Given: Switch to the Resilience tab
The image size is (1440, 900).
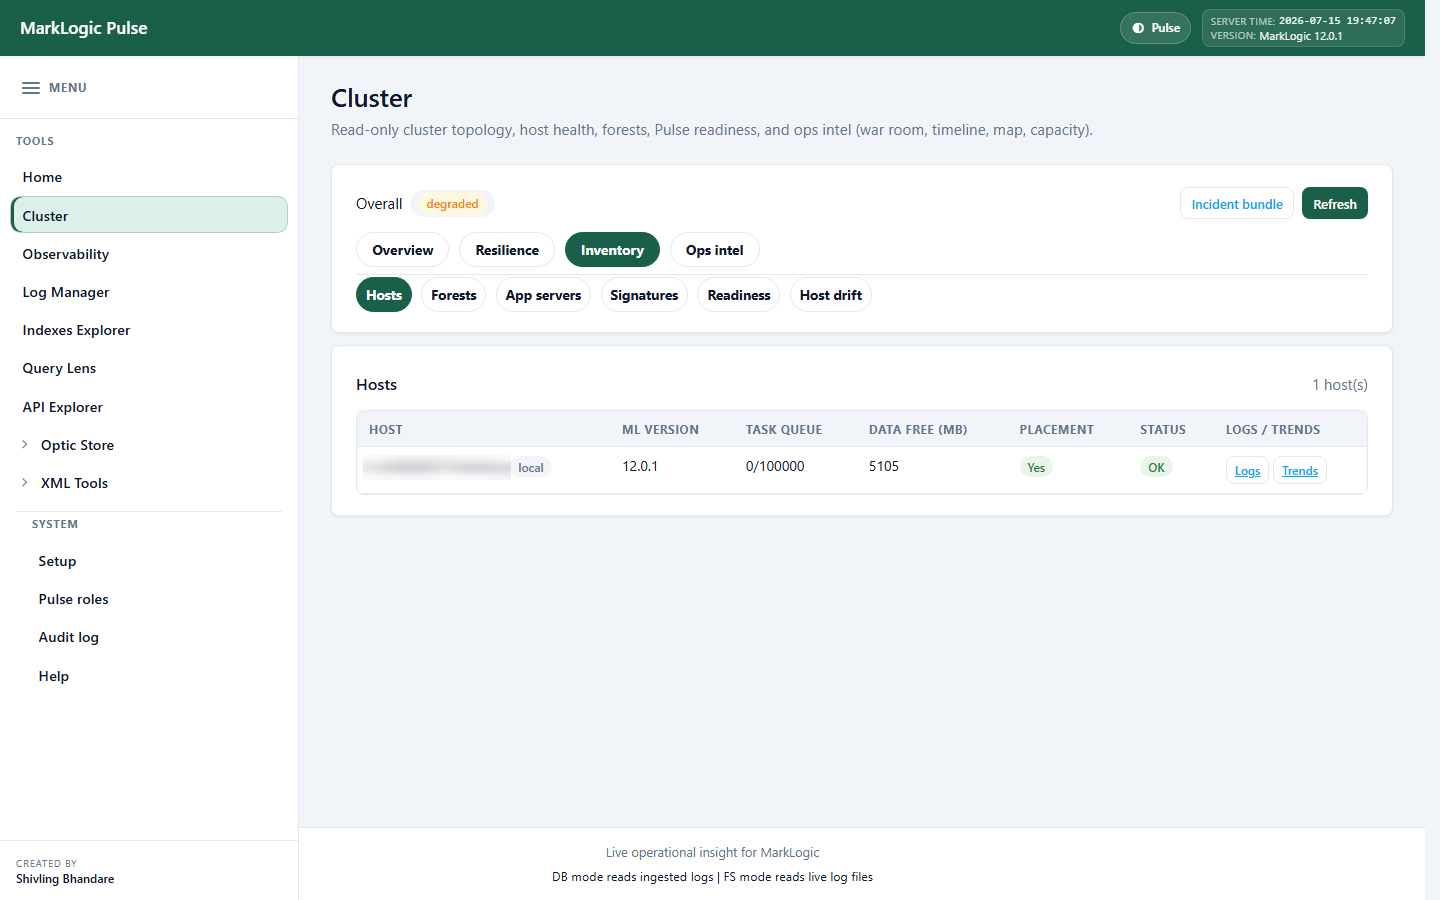Looking at the screenshot, I should [507, 250].
